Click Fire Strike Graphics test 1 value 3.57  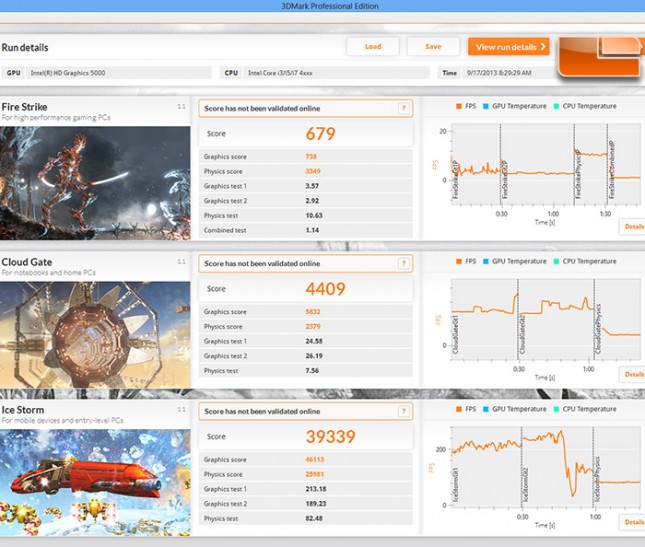[x=312, y=186]
